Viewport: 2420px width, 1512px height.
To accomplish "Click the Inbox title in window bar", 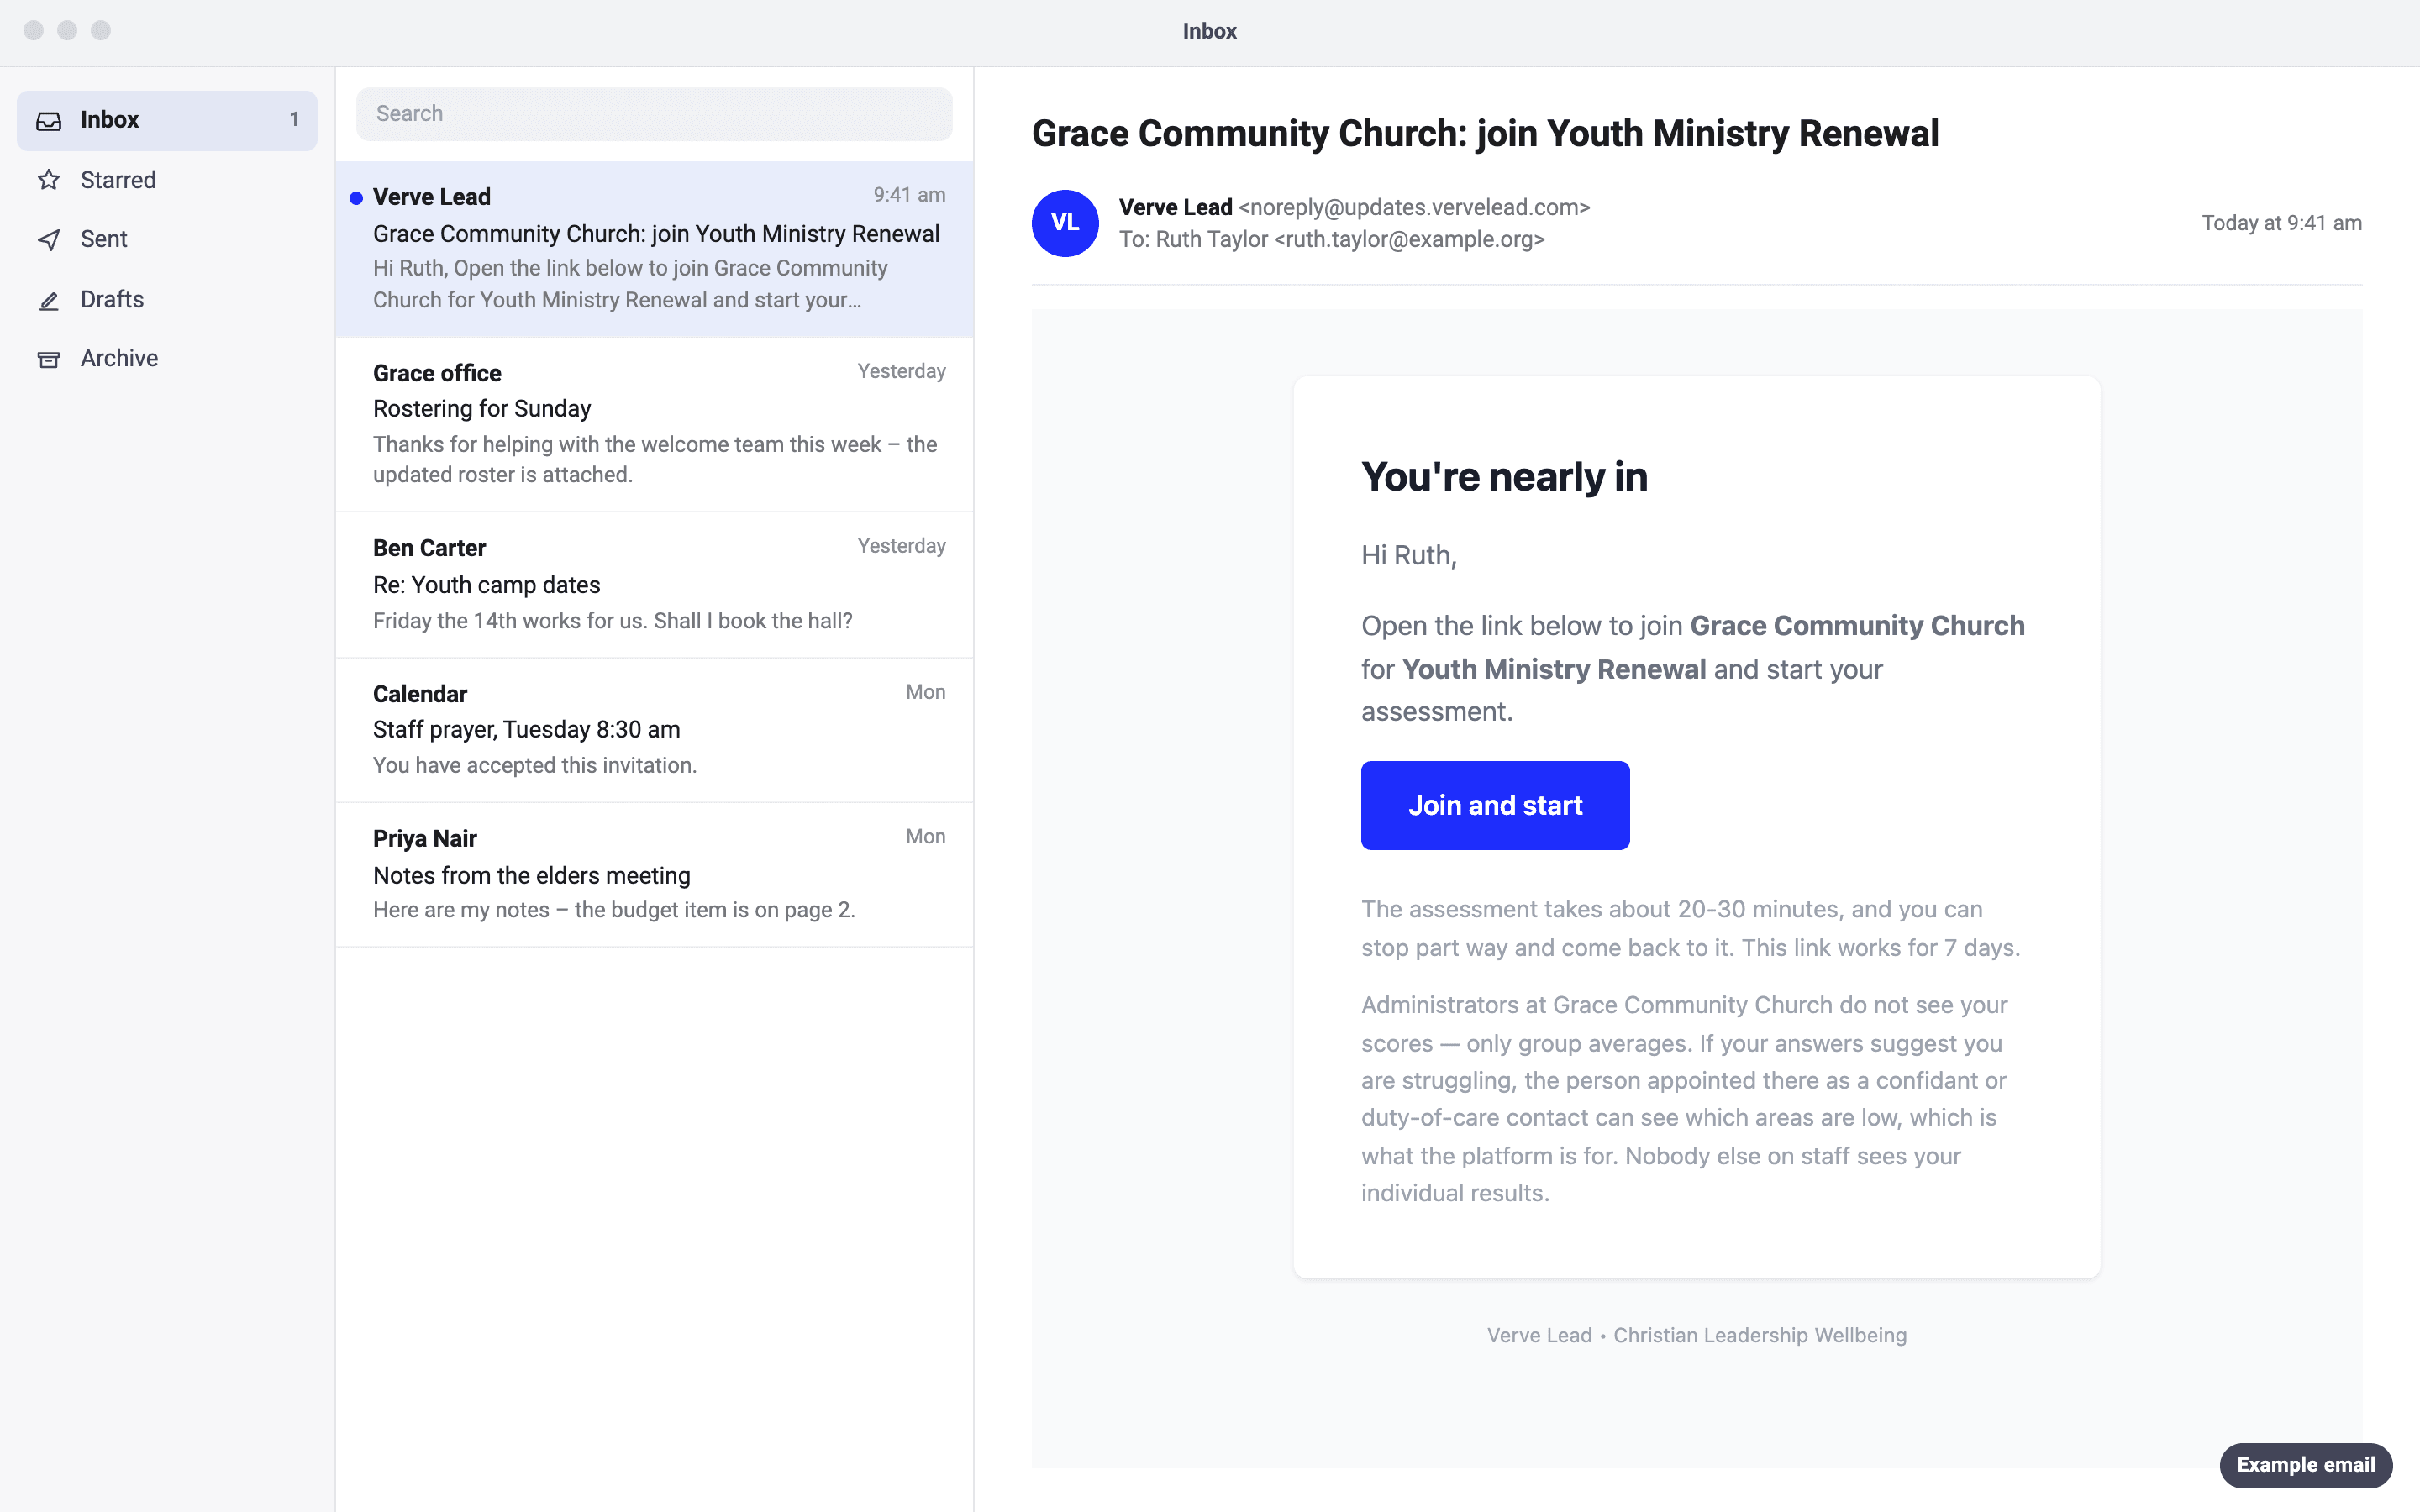I will click(1210, 31).
